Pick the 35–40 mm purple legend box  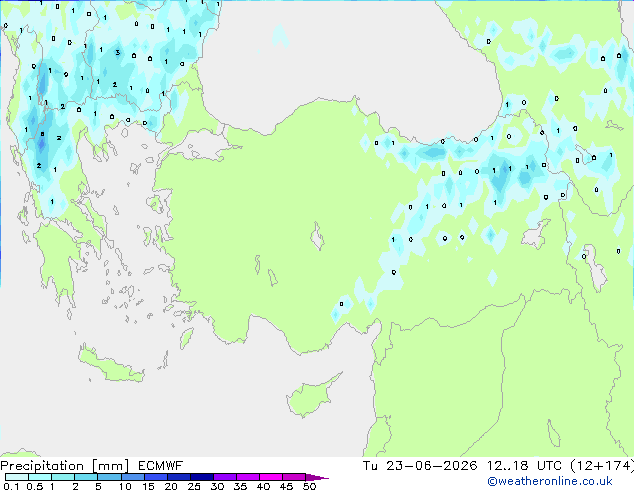pyautogui.click(x=248, y=477)
